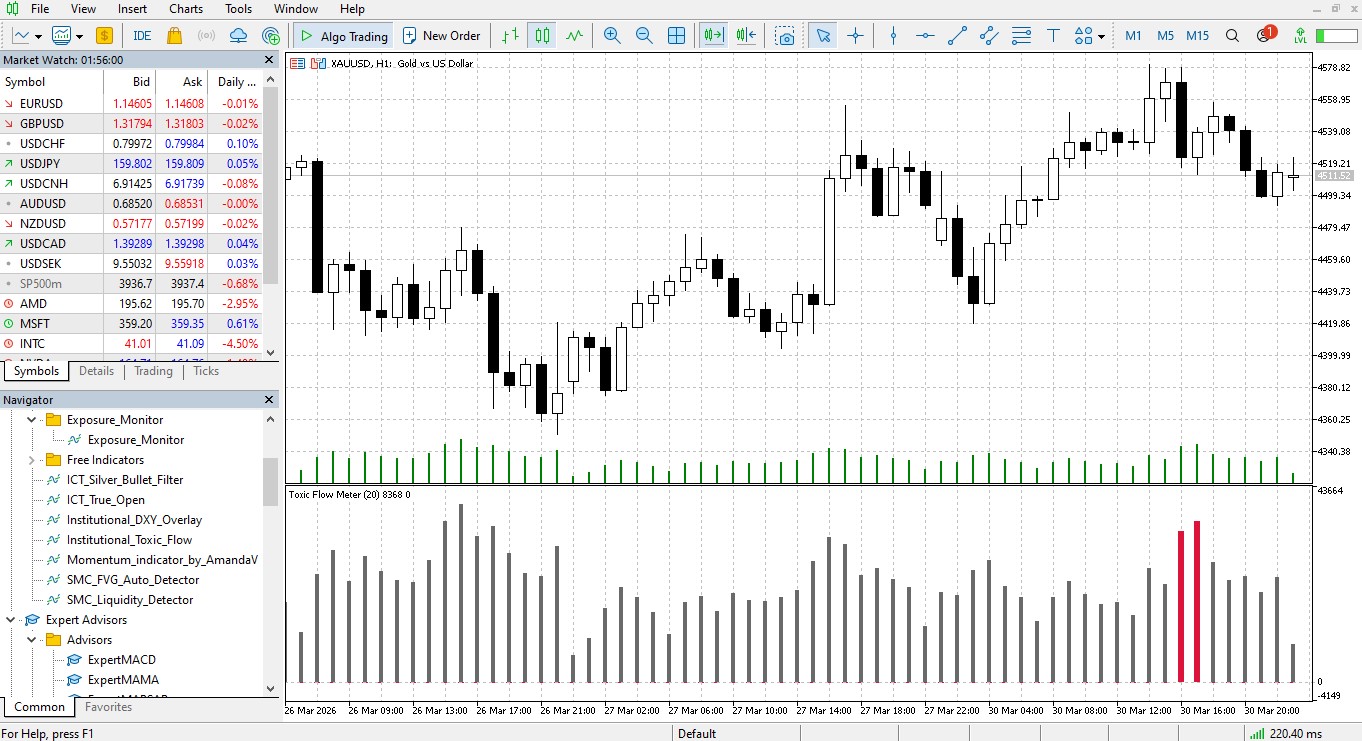Collapse the Expert Advisors tree node
The image size is (1362, 741).
[10, 620]
